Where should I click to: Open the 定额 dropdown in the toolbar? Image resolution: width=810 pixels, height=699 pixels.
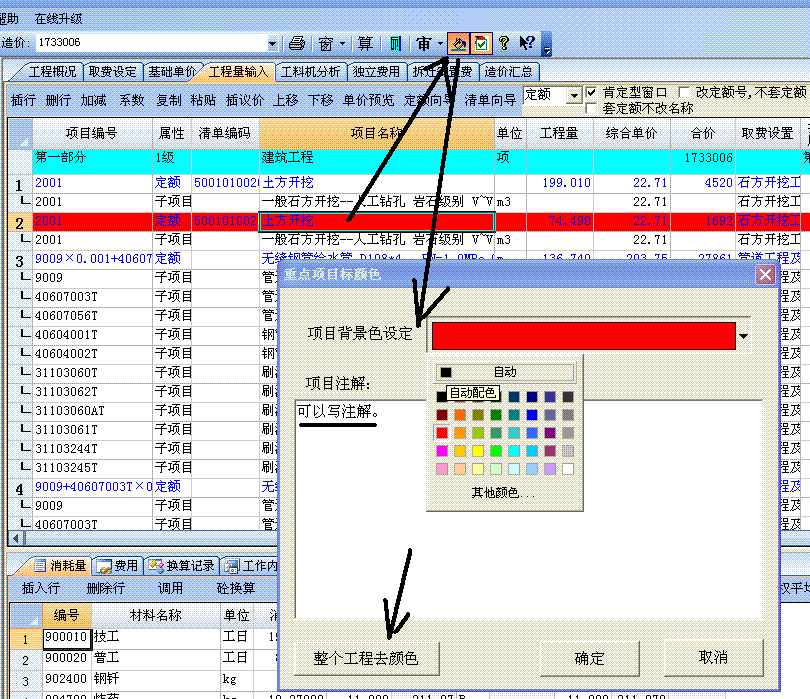pos(573,95)
